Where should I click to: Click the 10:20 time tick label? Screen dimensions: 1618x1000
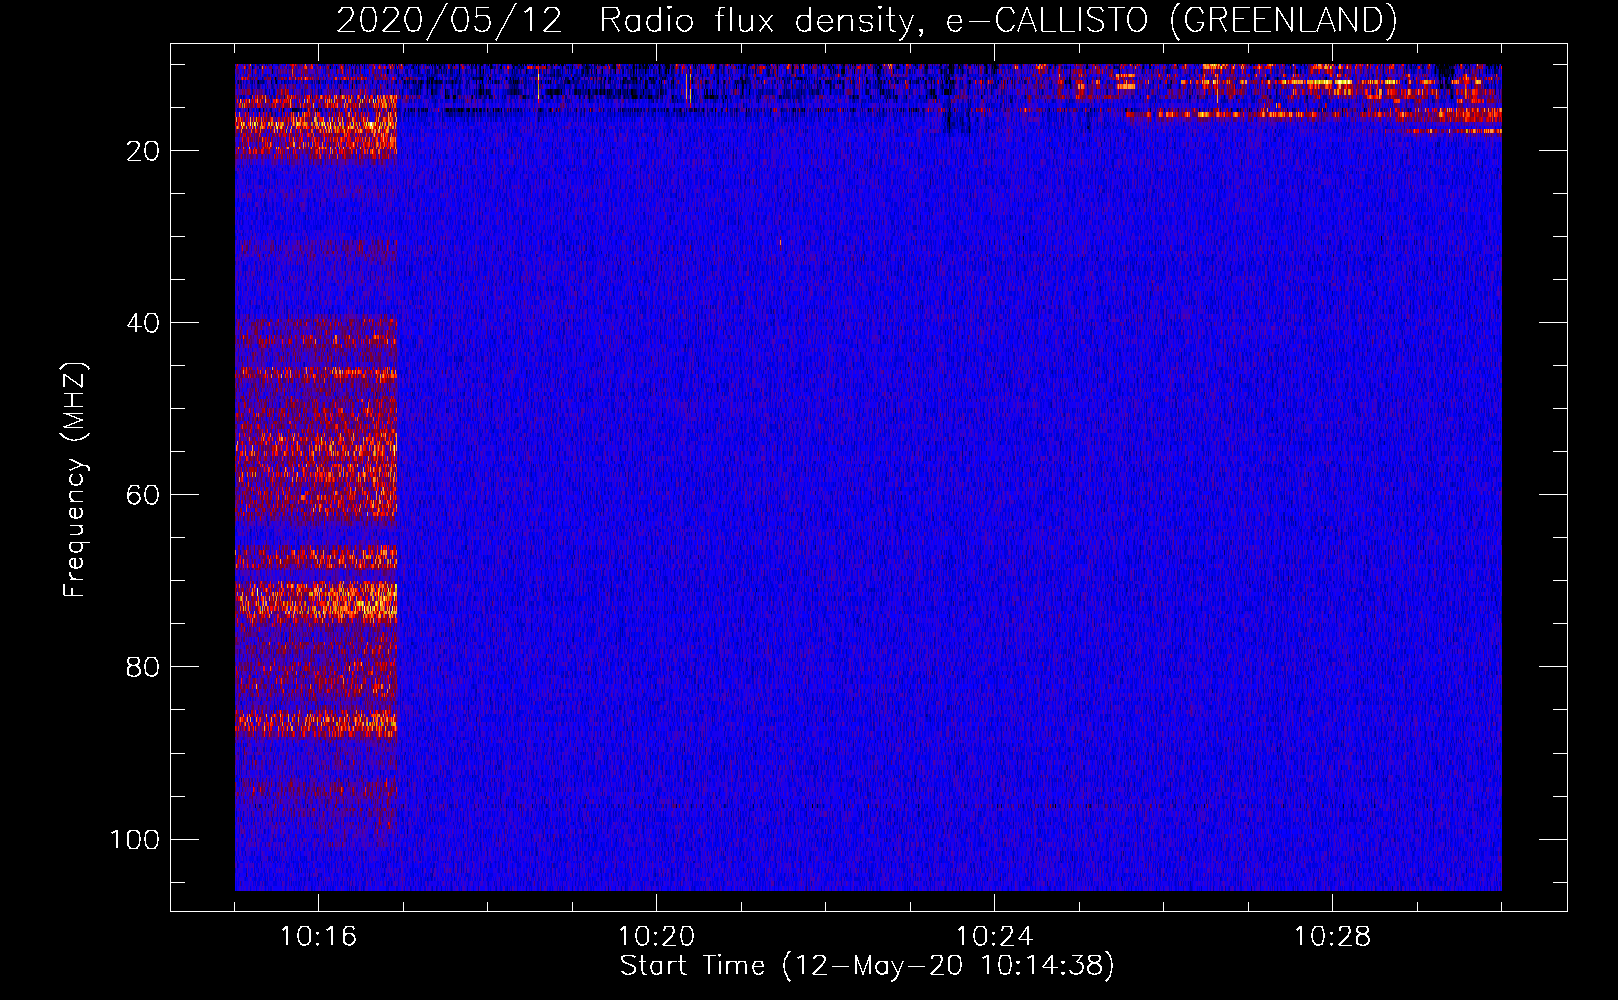tap(656, 937)
